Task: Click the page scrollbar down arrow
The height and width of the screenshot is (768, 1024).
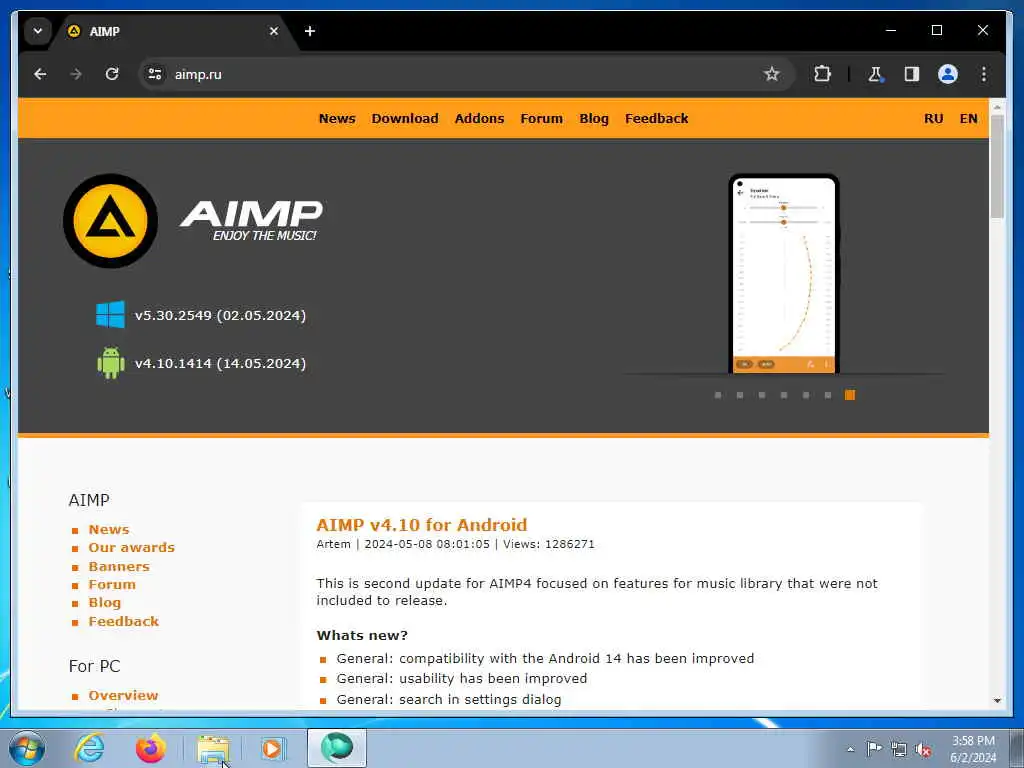Action: pos(997,701)
